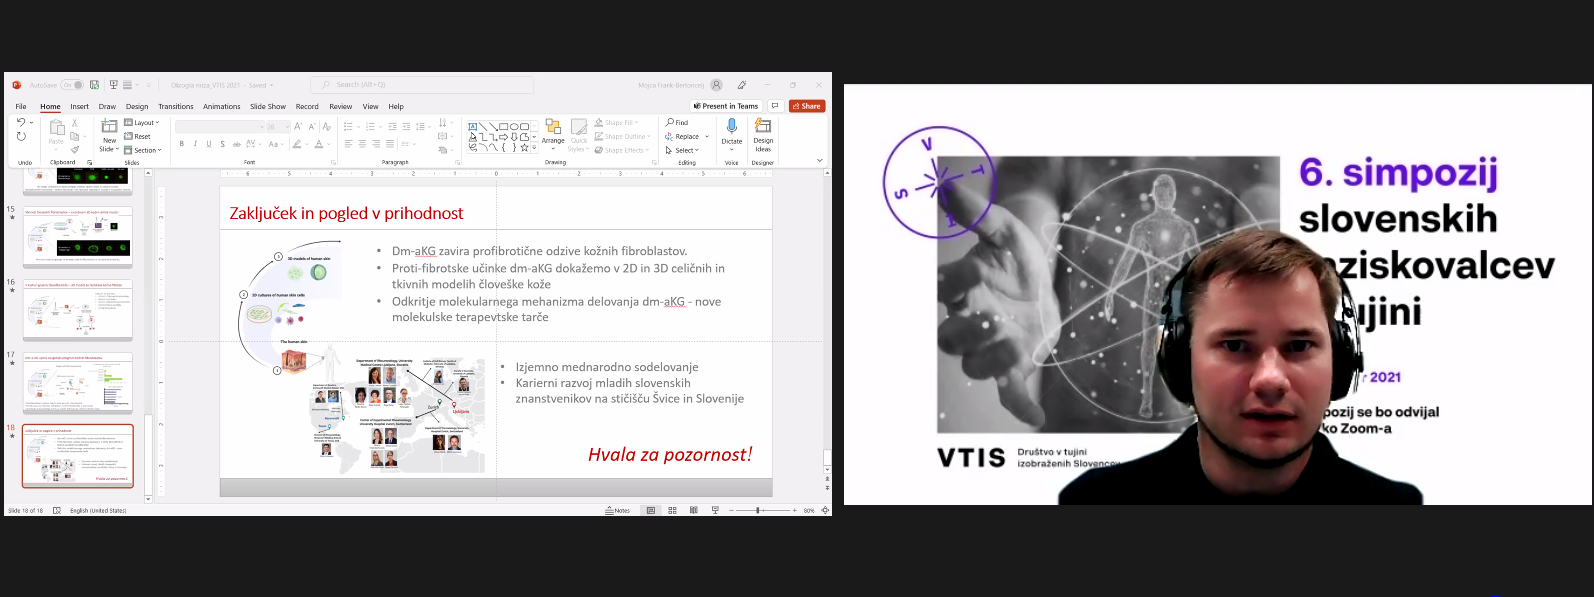Expand the shapes gallery More arrow
The image size is (1594, 597).
534,149
